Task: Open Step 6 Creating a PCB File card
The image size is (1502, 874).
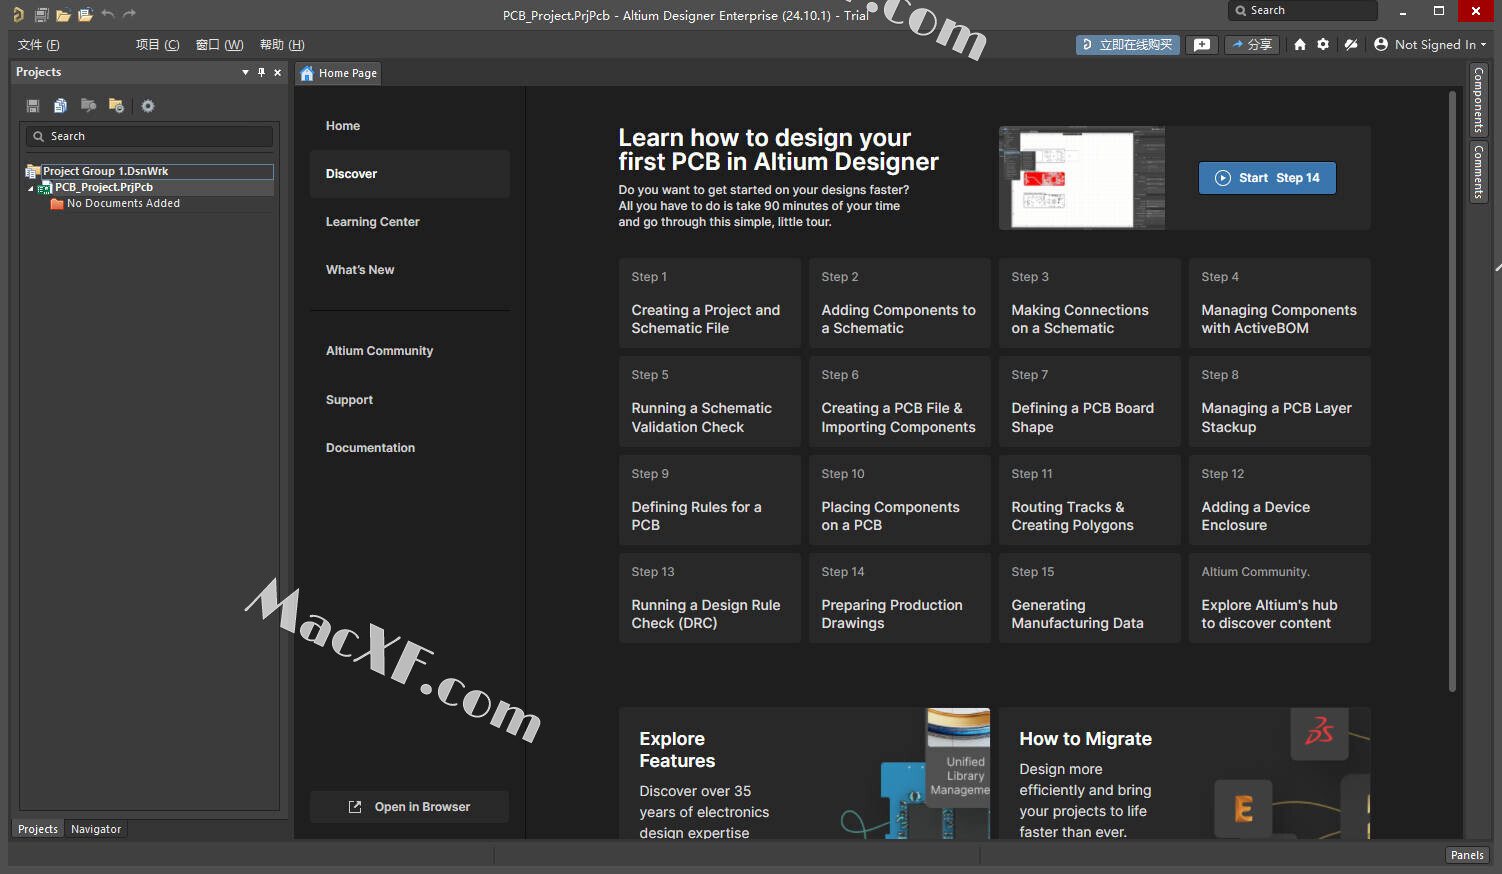Action: pos(900,401)
